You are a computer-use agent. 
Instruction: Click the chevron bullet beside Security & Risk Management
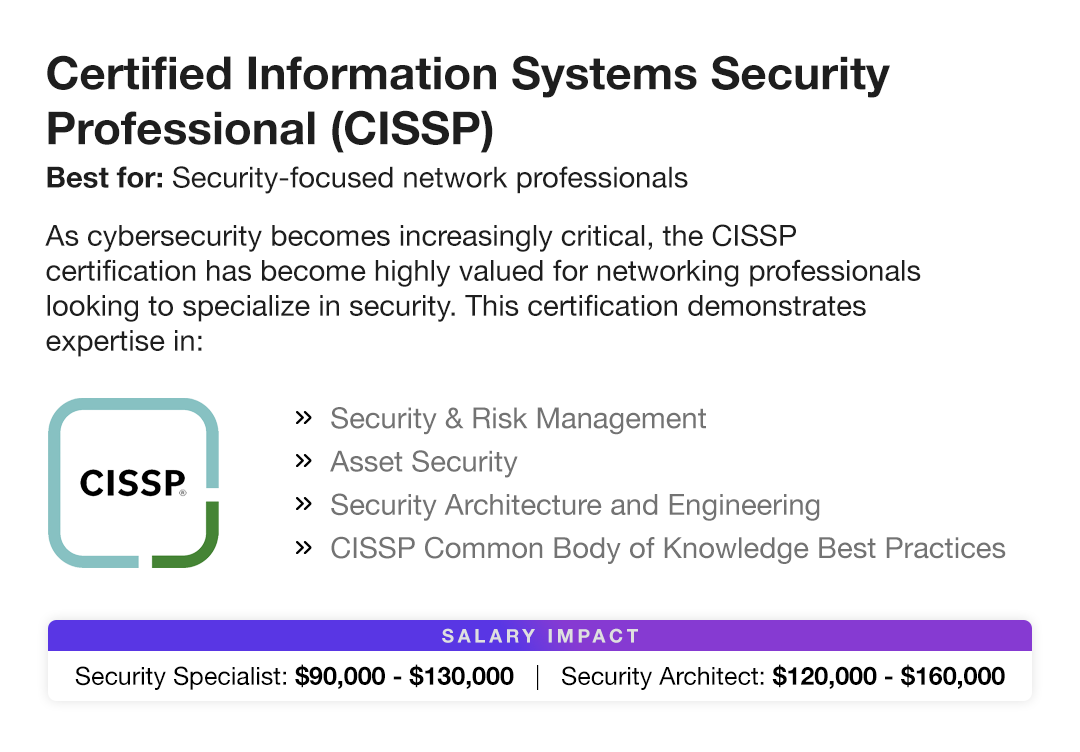(x=303, y=417)
